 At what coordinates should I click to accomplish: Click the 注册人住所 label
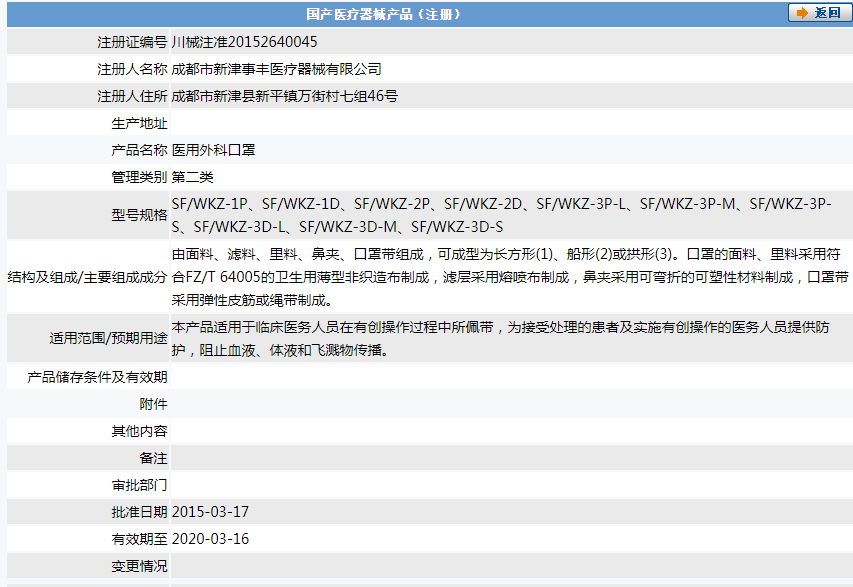(x=132, y=96)
